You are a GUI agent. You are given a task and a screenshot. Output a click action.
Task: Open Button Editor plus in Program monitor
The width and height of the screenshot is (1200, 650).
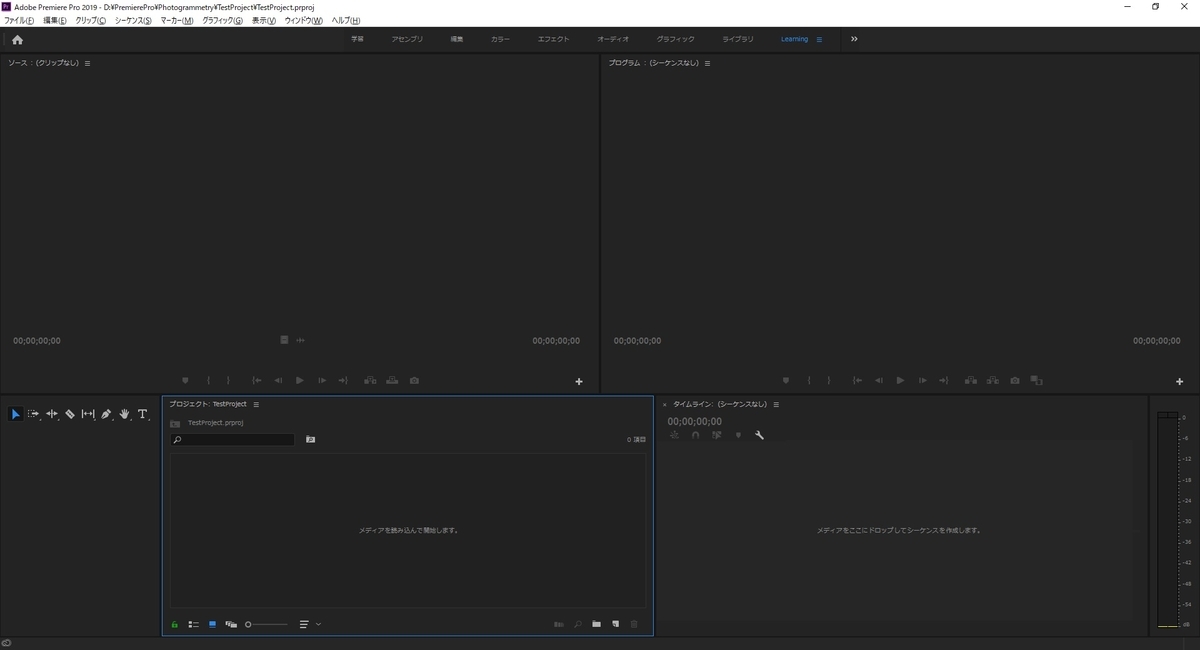point(1180,382)
